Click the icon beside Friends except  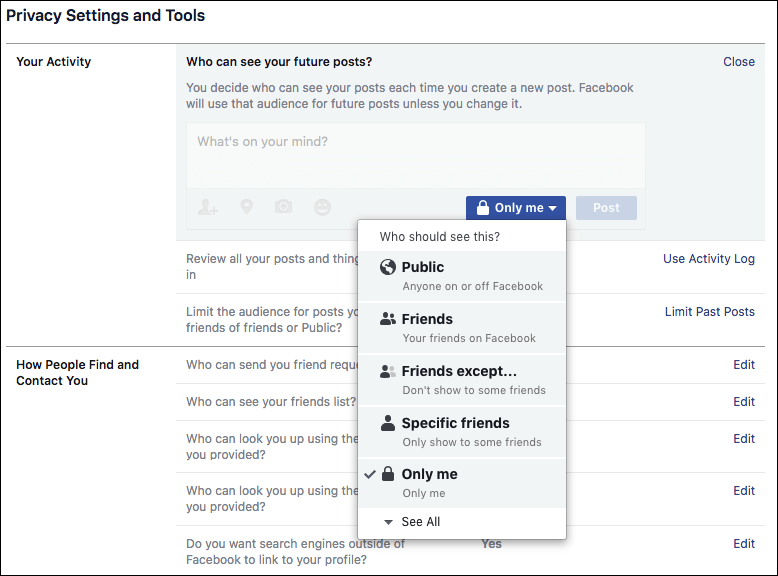pyautogui.click(x=388, y=371)
